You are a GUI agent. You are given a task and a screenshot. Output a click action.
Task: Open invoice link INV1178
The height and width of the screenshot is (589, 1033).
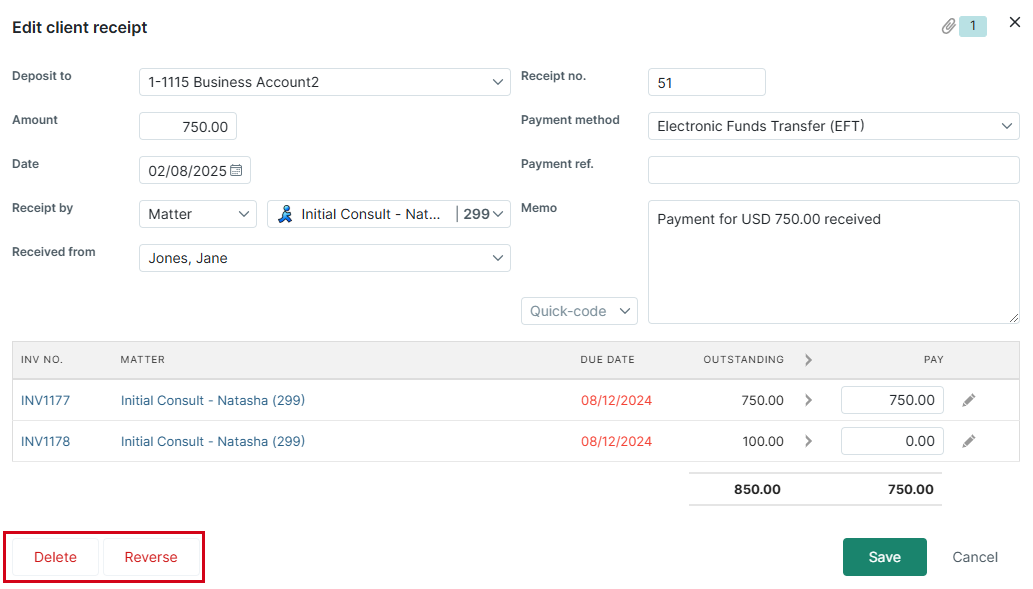(x=45, y=441)
